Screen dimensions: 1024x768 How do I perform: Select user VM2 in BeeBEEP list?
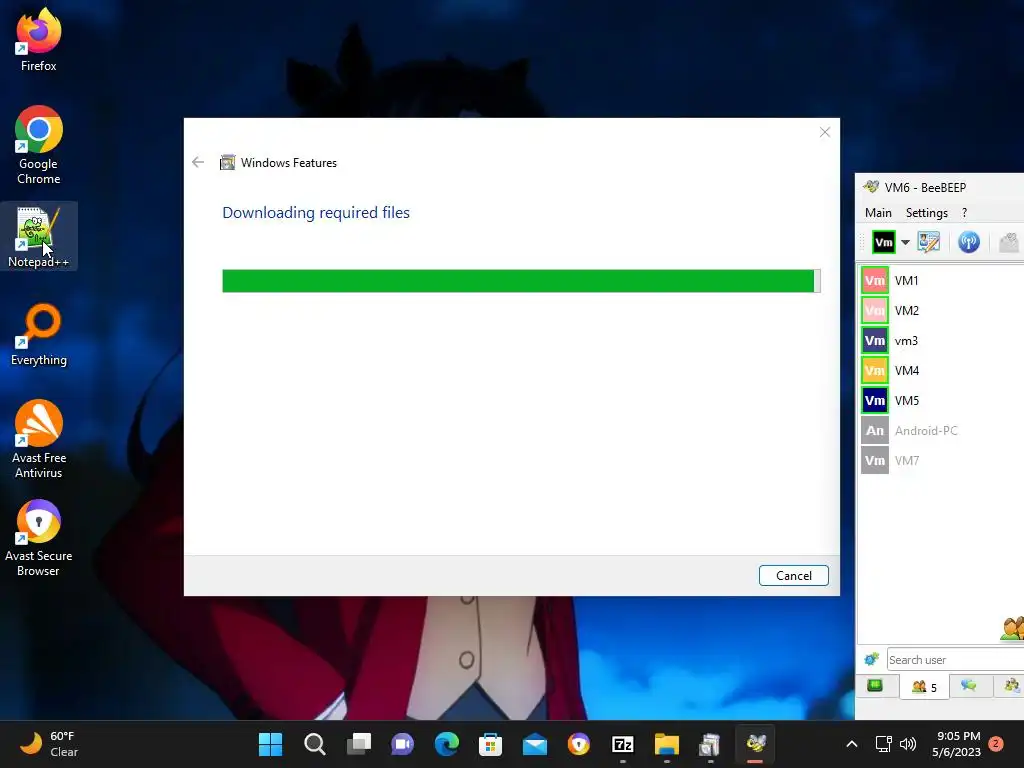point(940,311)
